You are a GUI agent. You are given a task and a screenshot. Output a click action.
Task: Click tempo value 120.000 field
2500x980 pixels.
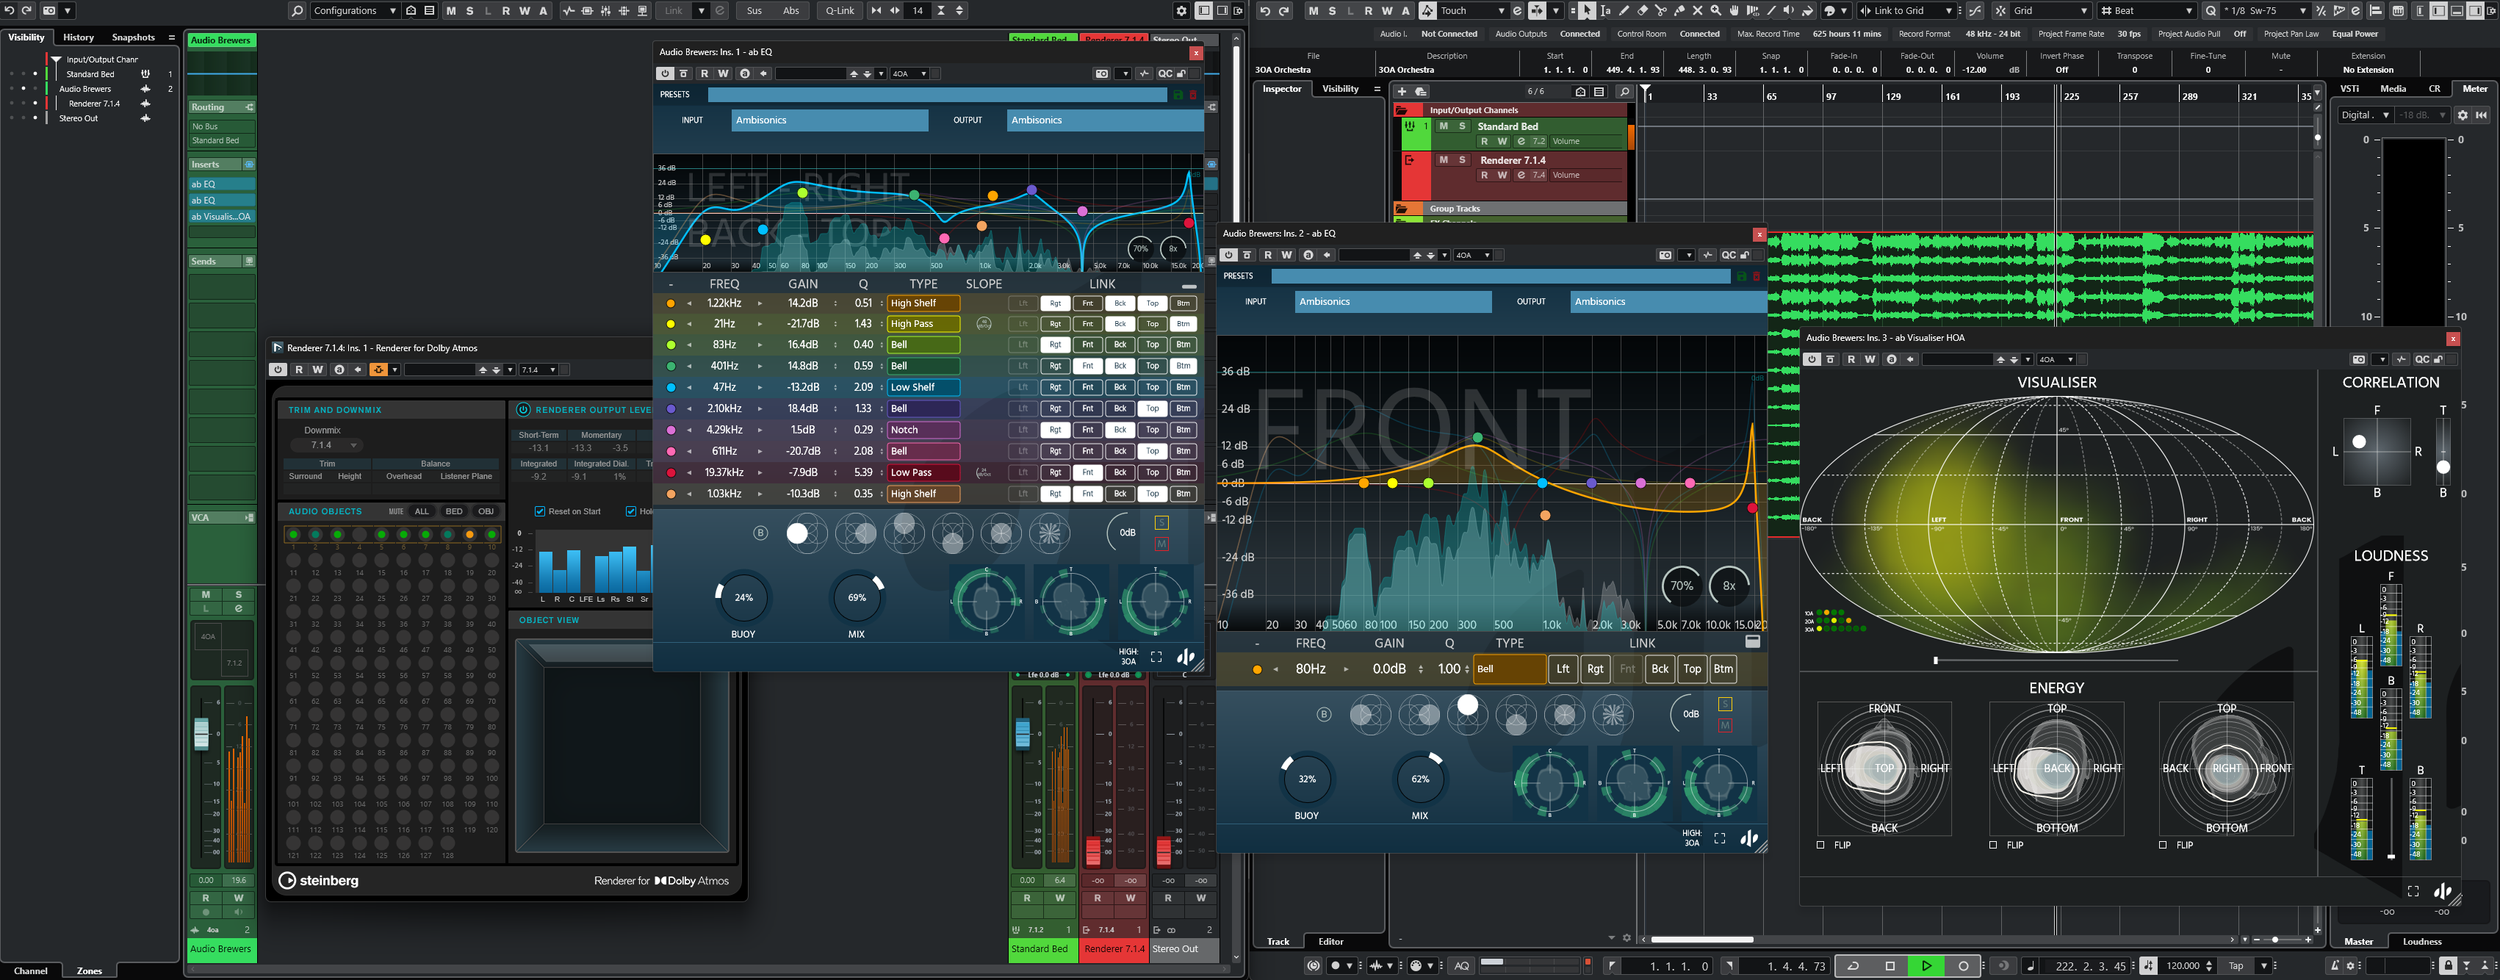[2183, 966]
